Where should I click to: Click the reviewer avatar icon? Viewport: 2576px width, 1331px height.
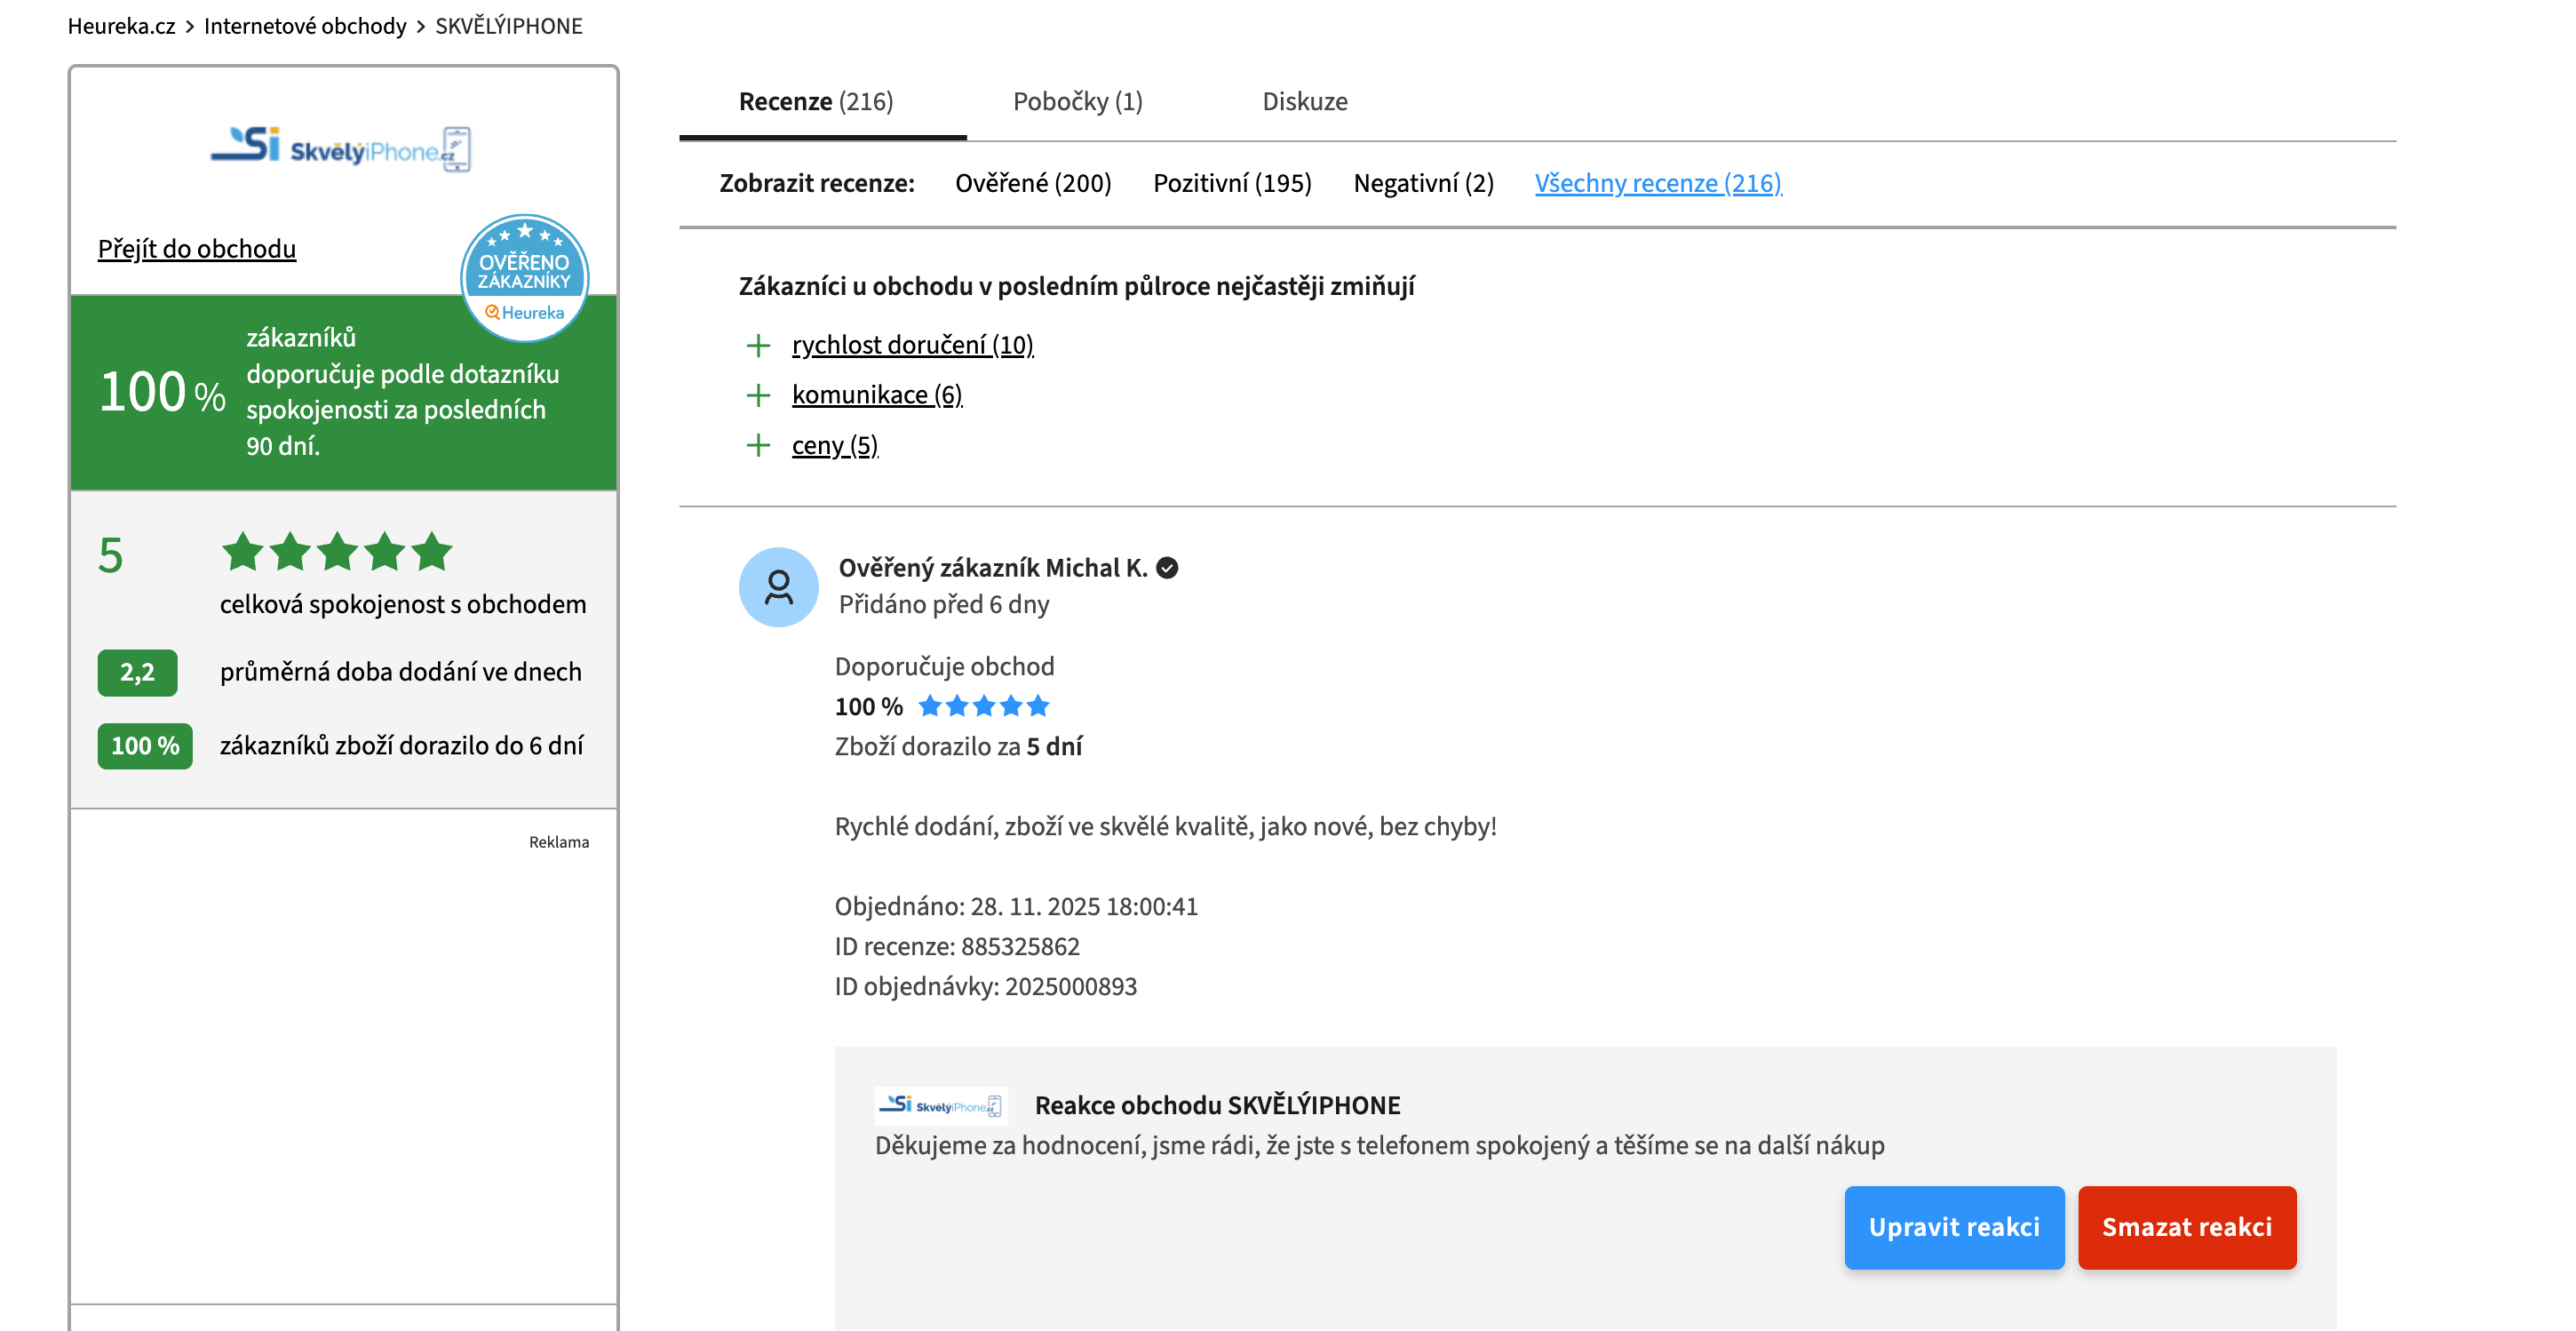(778, 587)
